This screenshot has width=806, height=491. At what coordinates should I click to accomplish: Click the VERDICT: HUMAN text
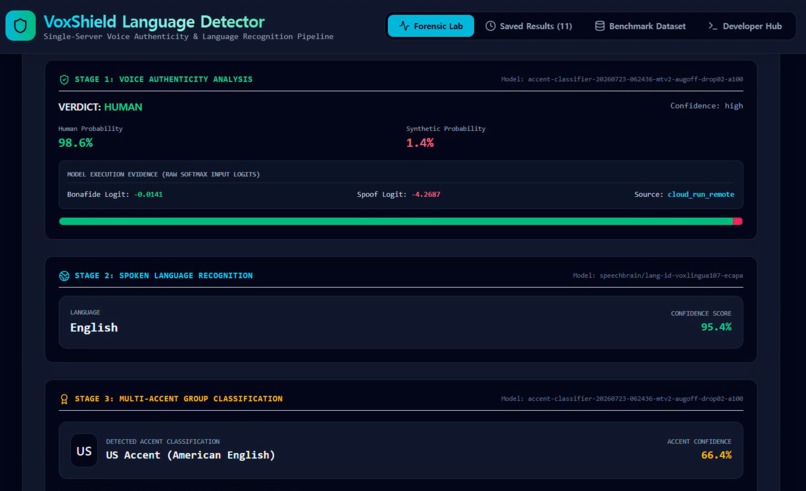pos(100,107)
